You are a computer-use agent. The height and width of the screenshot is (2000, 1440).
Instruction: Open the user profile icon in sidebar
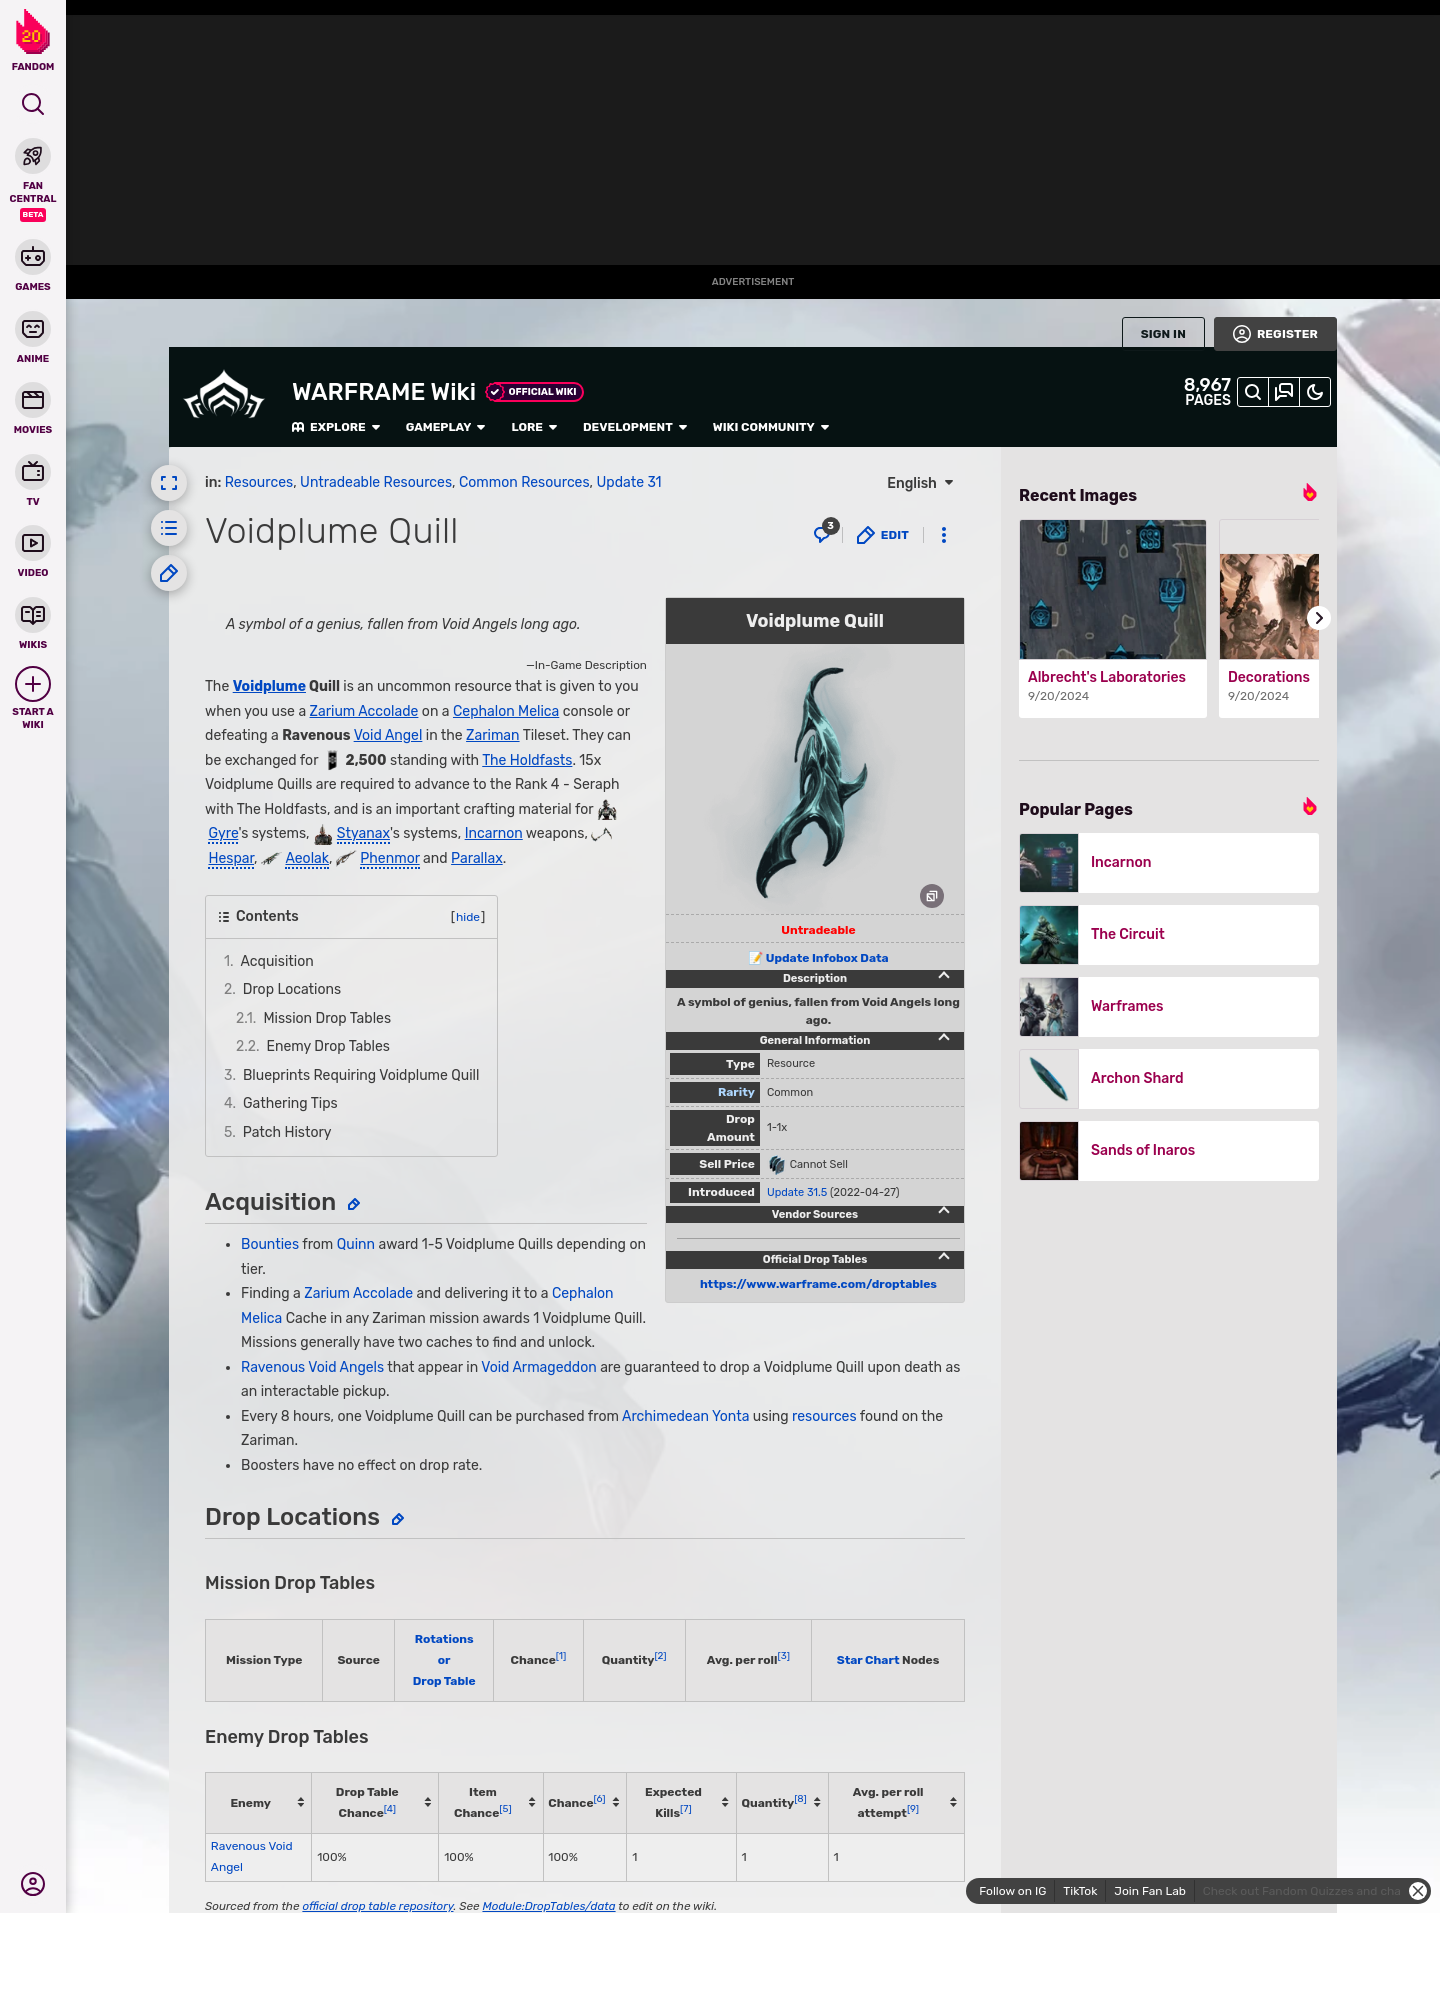33,1884
